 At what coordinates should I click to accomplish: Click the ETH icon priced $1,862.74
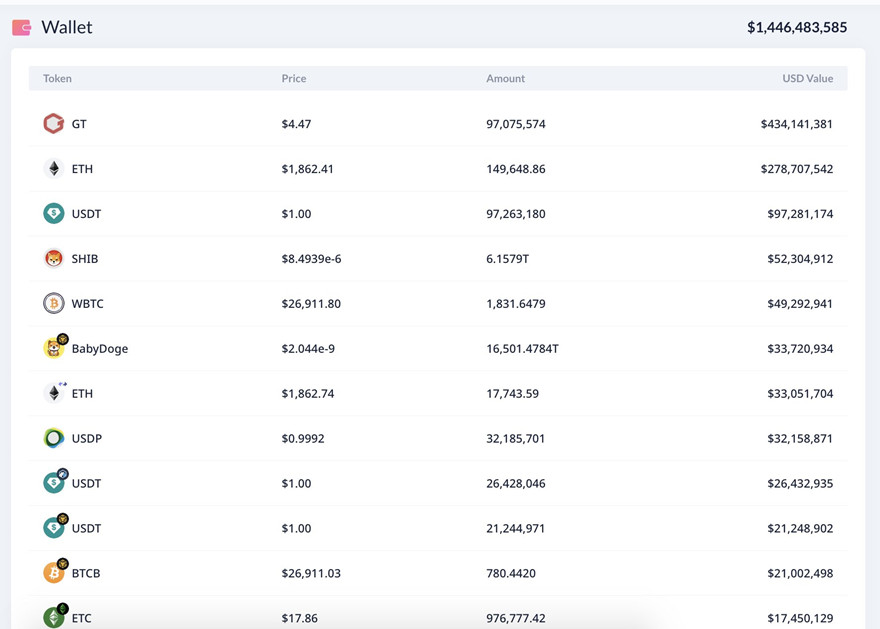point(54,392)
